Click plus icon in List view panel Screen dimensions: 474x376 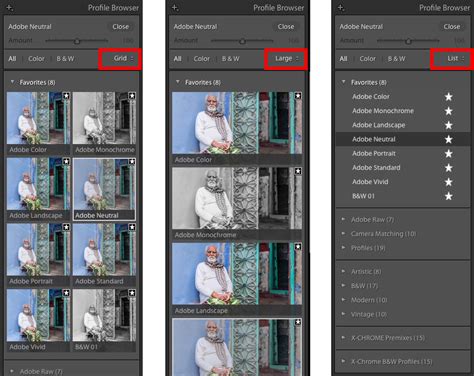click(341, 8)
